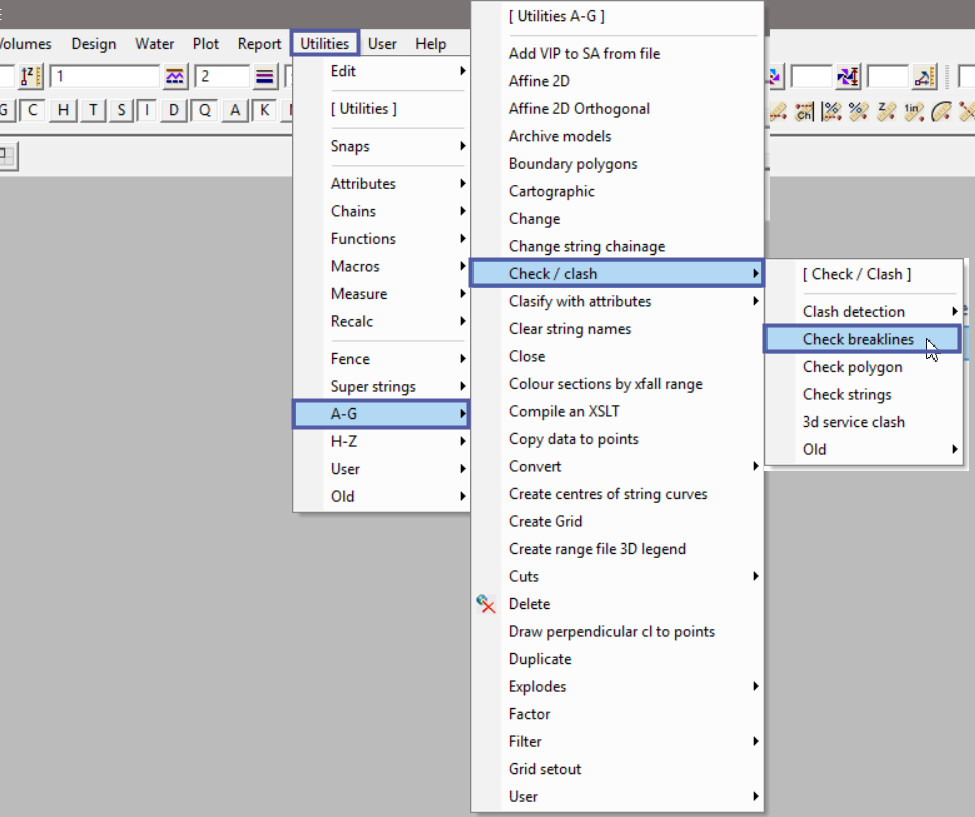Expand the Cuts submenu
The width and height of the screenshot is (975, 817).
point(617,576)
